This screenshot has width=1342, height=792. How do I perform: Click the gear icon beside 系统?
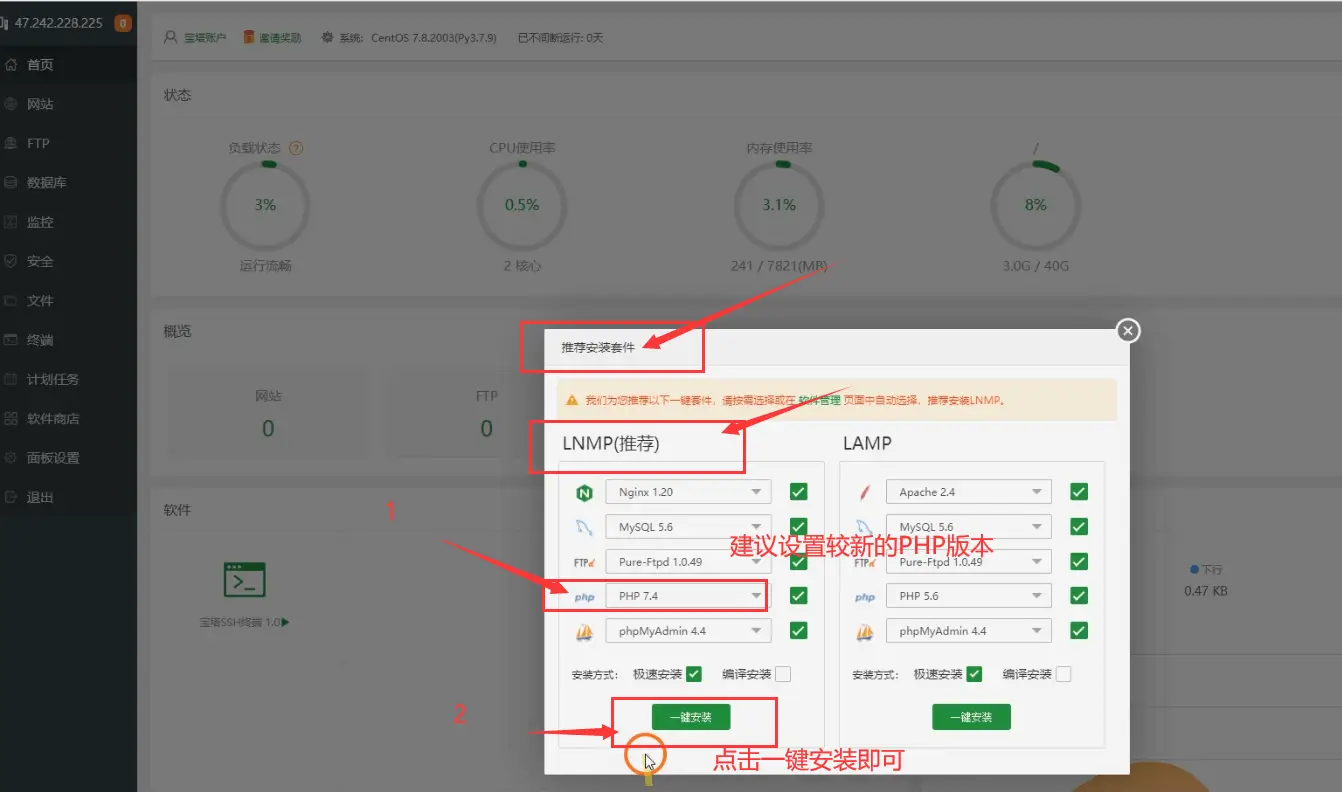tap(327, 38)
